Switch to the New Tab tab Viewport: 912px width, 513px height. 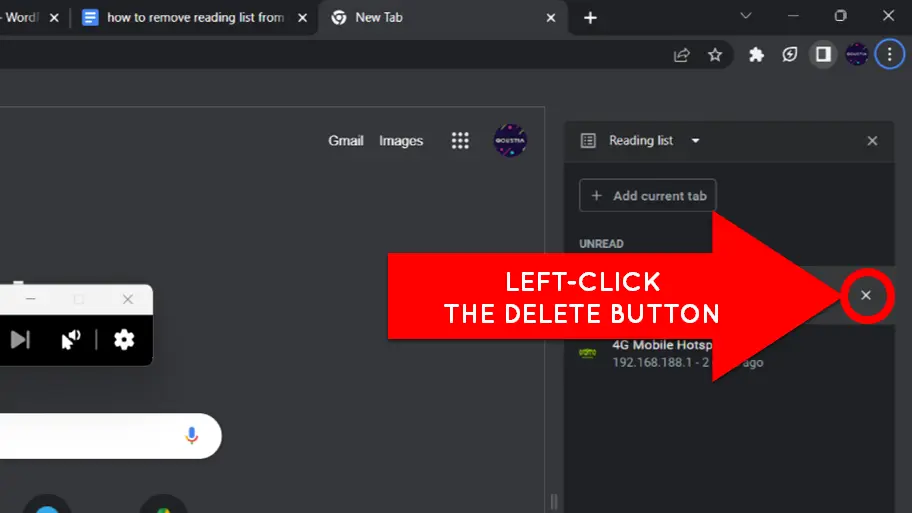(x=443, y=18)
